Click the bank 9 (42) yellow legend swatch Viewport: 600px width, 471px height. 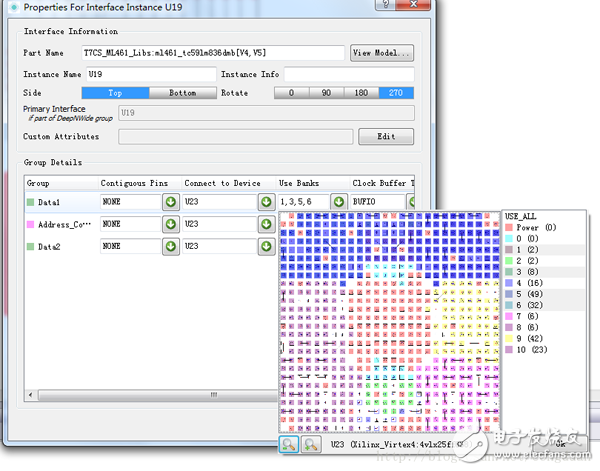[x=509, y=338]
